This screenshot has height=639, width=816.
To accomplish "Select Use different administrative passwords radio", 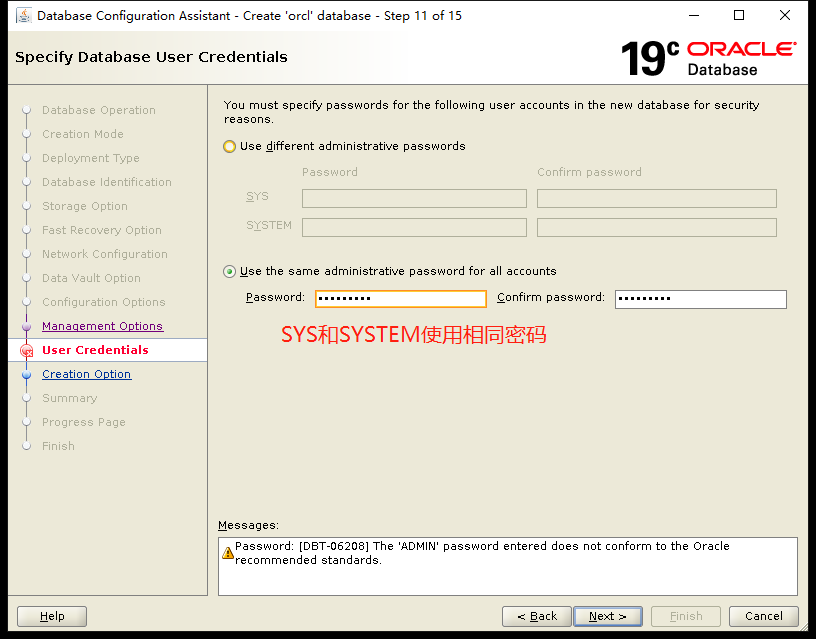I will click(x=230, y=146).
